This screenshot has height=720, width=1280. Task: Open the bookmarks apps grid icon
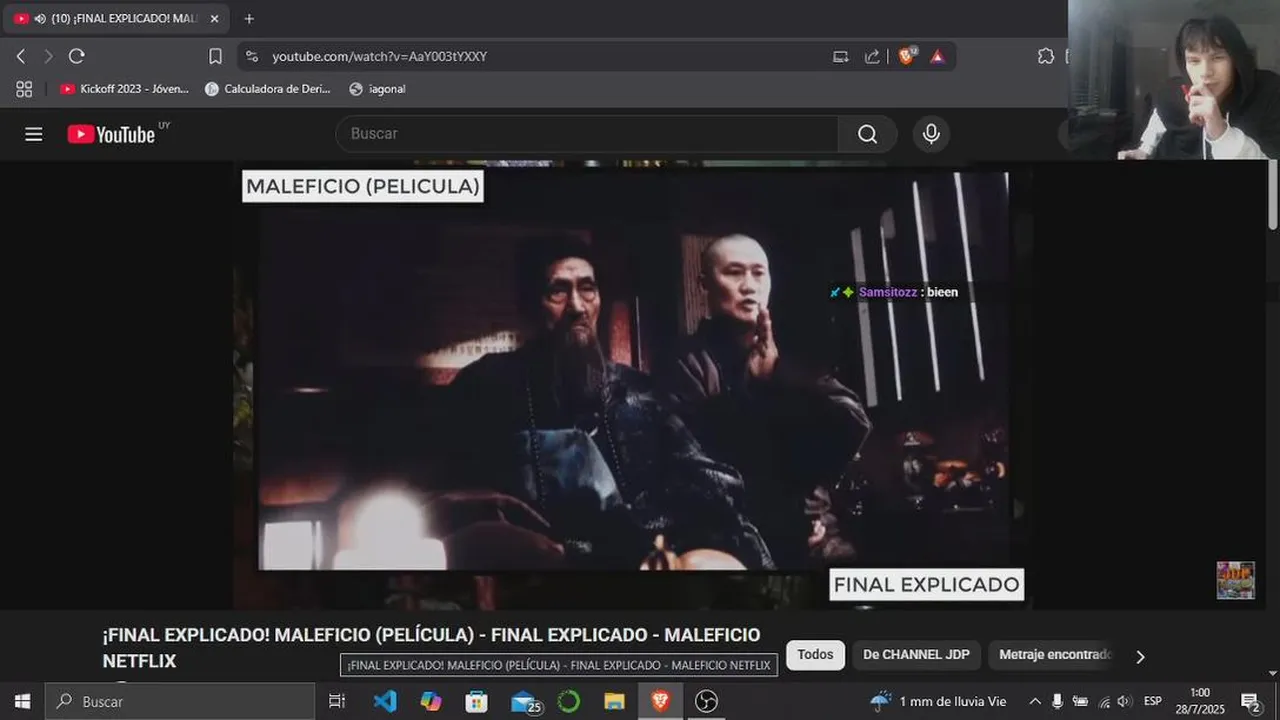pyautogui.click(x=24, y=89)
